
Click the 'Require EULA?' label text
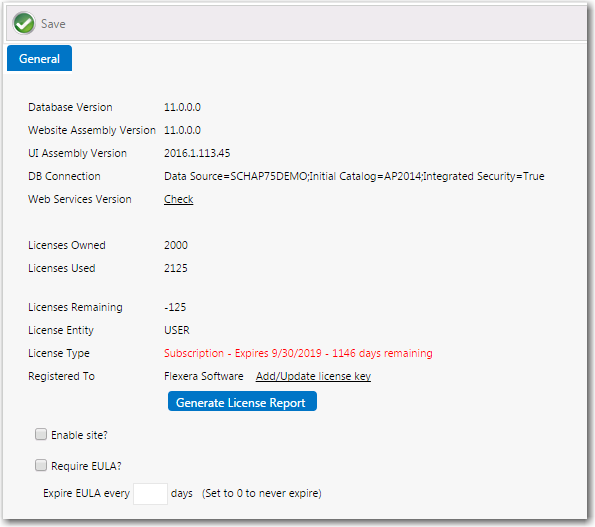click(x=86, y=466)
